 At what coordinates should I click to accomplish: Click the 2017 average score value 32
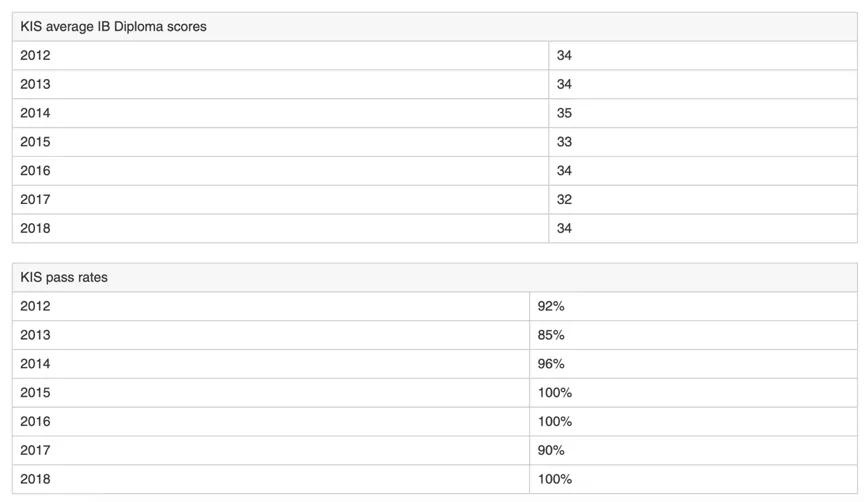564,199
